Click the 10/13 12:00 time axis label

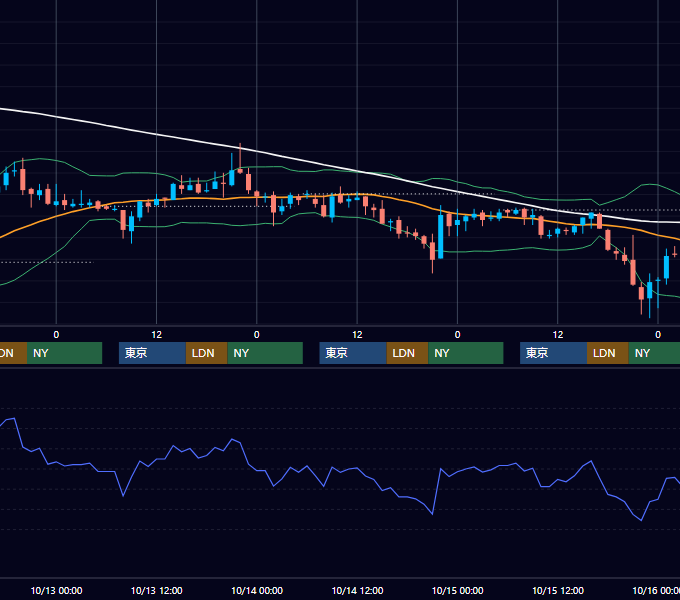(x=157, y=590)
